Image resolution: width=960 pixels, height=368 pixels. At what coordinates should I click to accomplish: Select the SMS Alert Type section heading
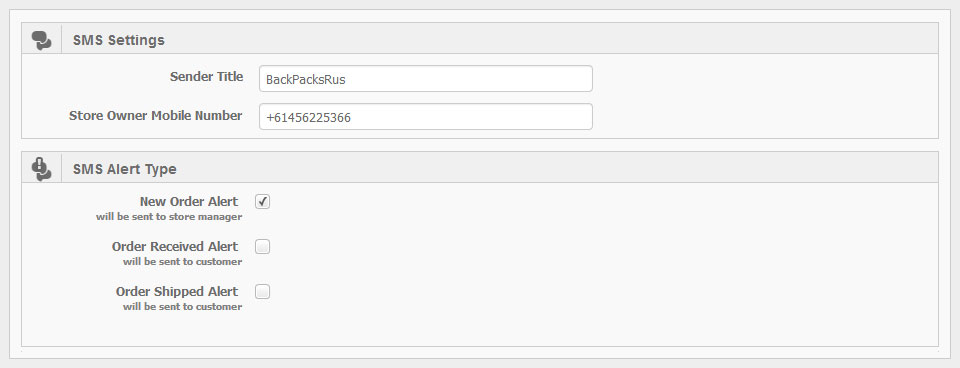(x=124, y=170)
